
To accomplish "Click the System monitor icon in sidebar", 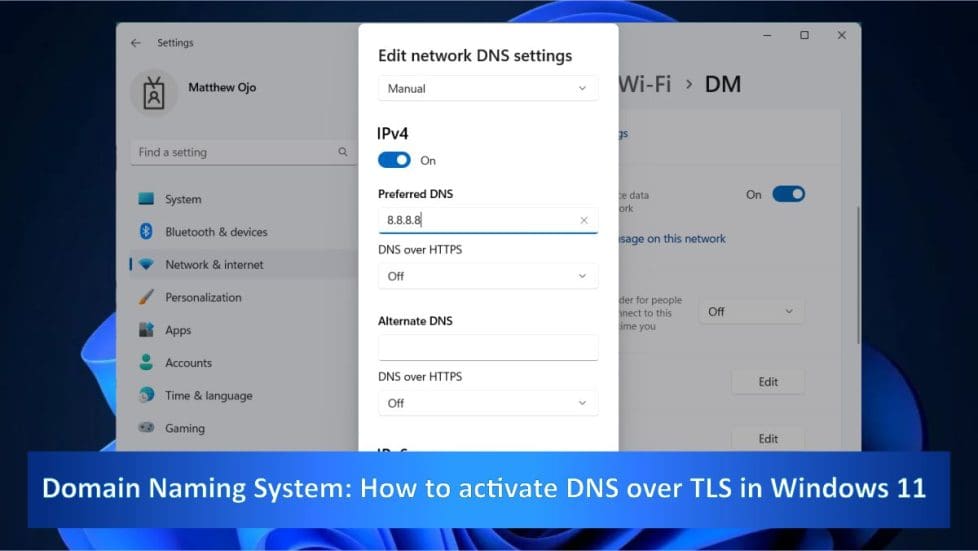I will tap(146, 199).
